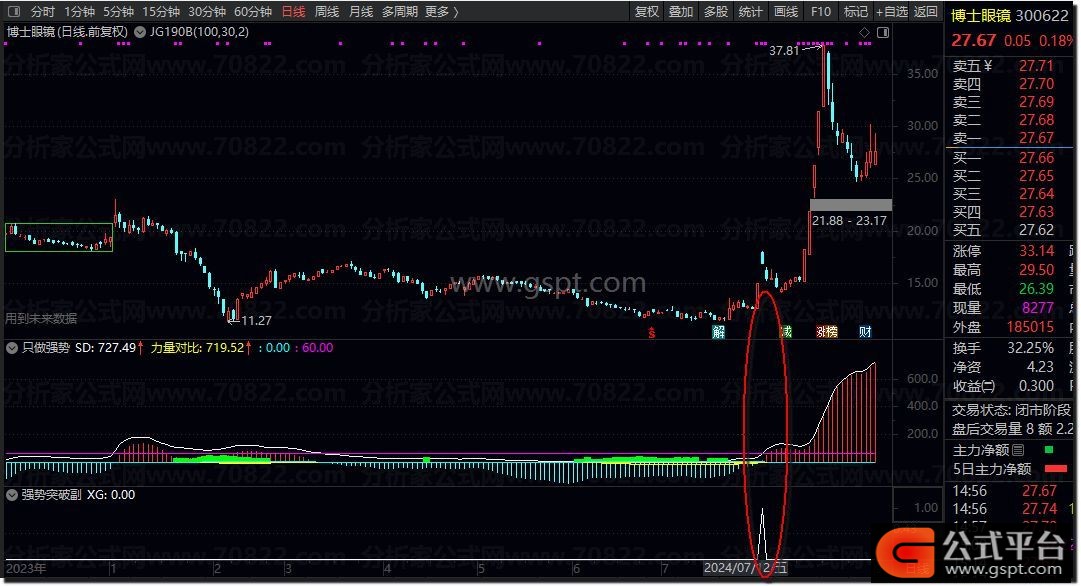Click the XG: 0.00 indicator value
Viewport: 1081px width, 586px height.
coord(111,495)
